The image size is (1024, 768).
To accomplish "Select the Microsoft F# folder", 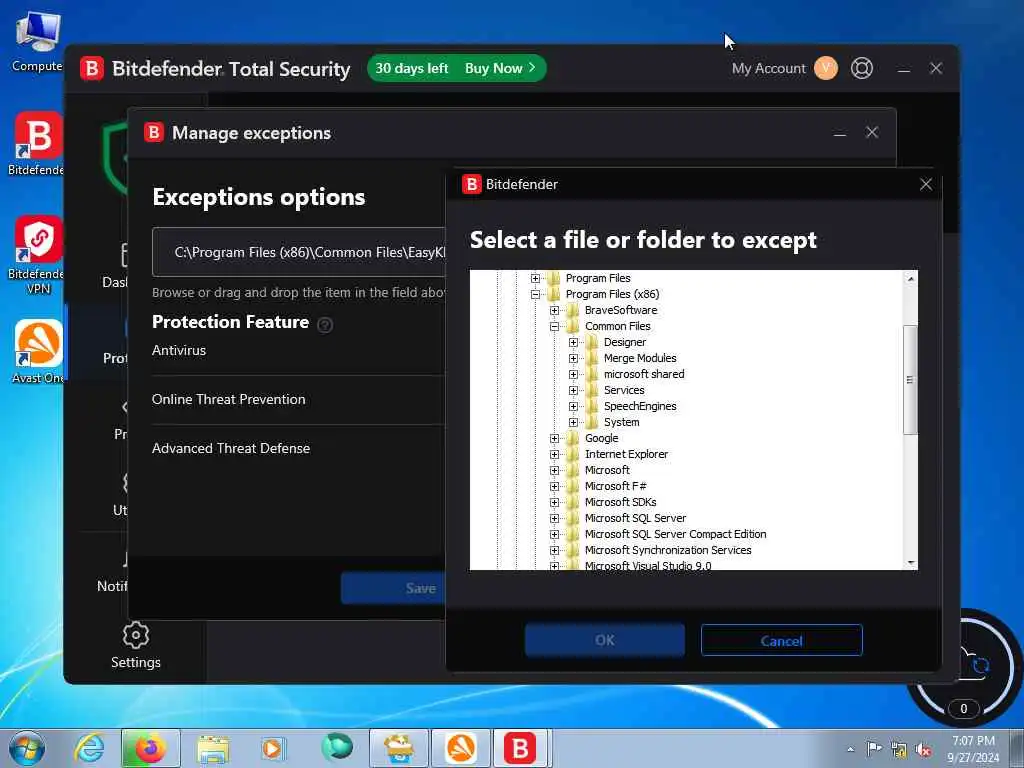I will [615, 486].
